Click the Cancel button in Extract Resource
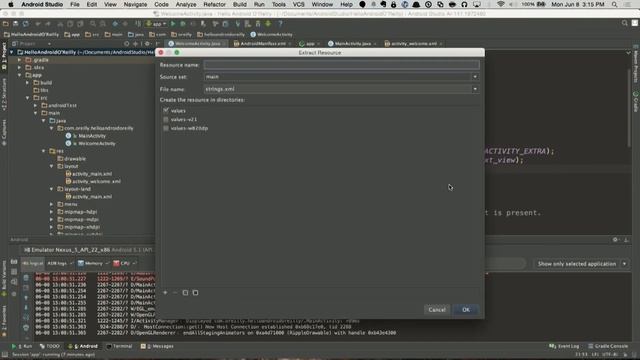The width and height of the screenshot is (640, 360). pyautogui.click(x=437, y=310)
